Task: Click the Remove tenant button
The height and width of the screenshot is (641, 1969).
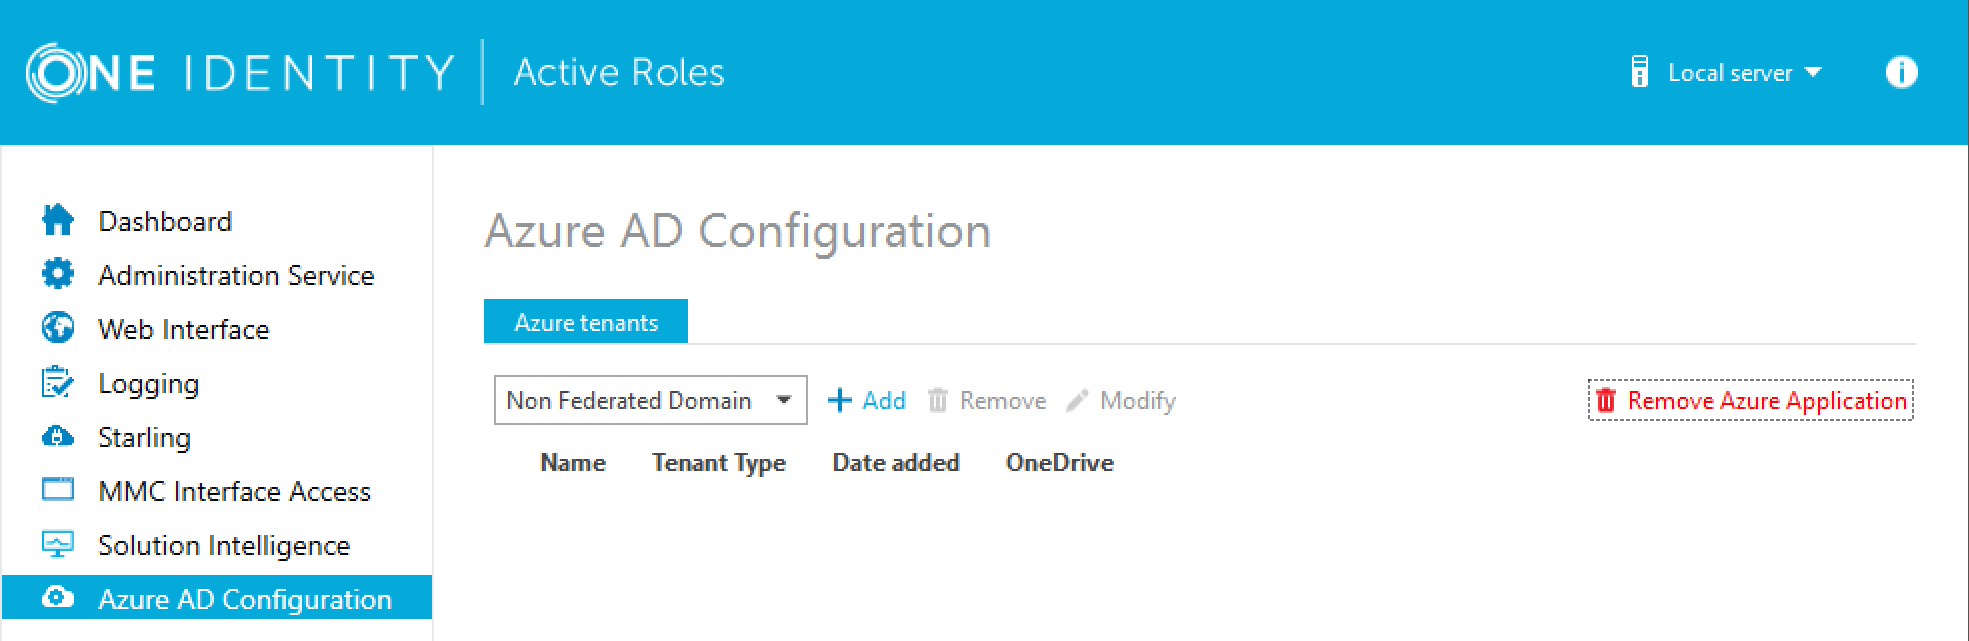Action: tap(987, 400)
